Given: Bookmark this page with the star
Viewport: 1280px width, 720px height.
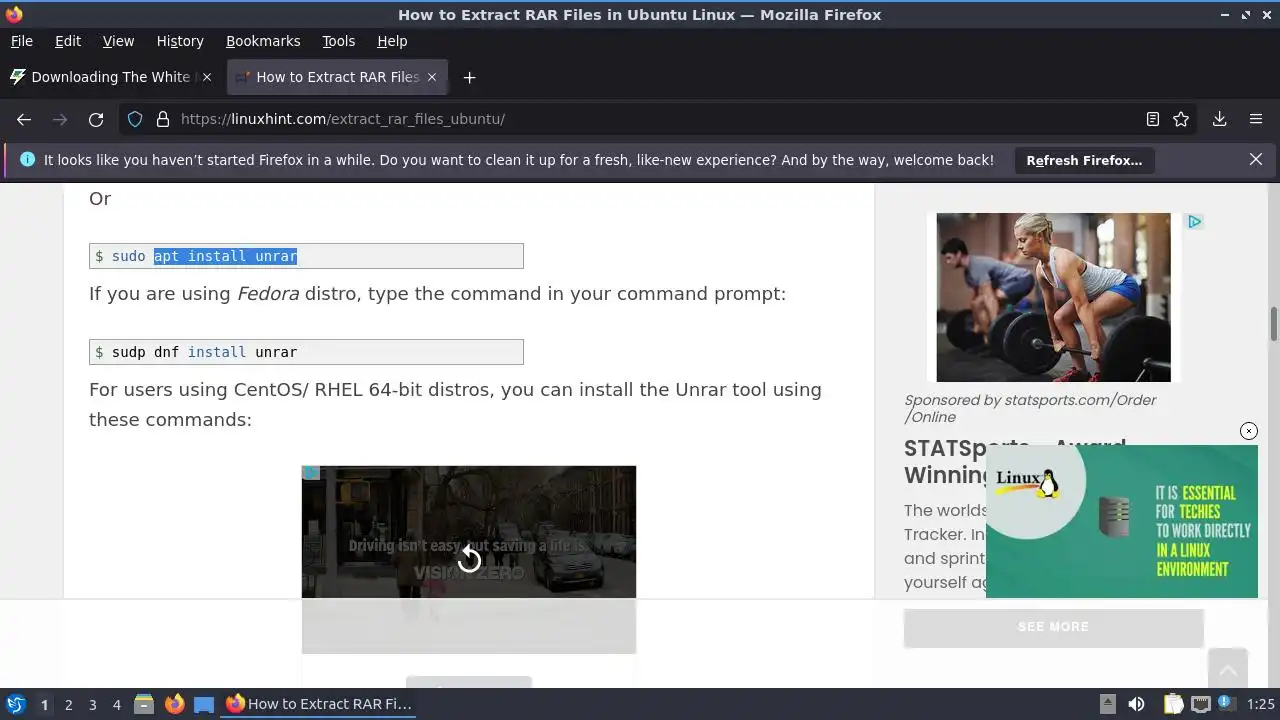Looking at the screenshot, I should tap(1181, 119).
